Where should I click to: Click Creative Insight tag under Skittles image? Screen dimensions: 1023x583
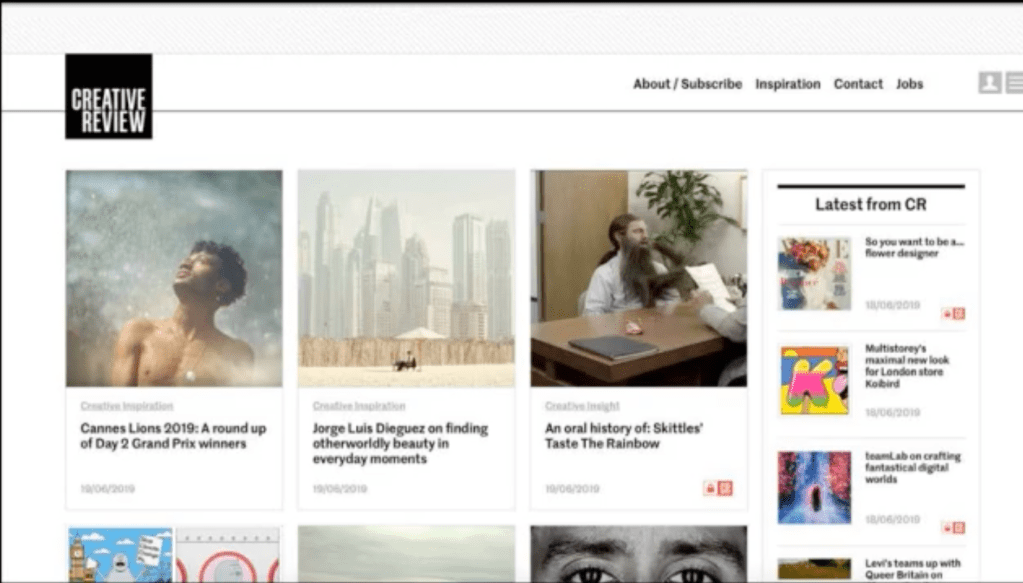pyautogui.click(x=582, y=406)
